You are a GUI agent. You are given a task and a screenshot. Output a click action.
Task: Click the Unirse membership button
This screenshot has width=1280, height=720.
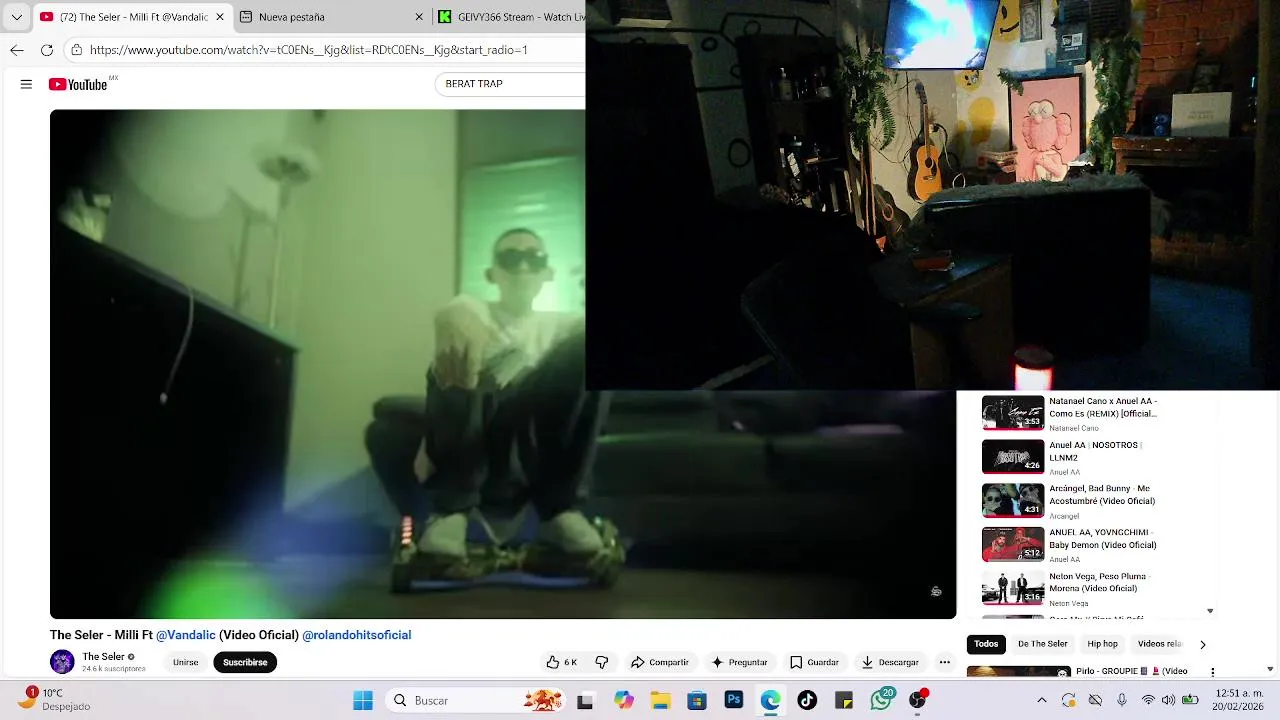[185, 662]
